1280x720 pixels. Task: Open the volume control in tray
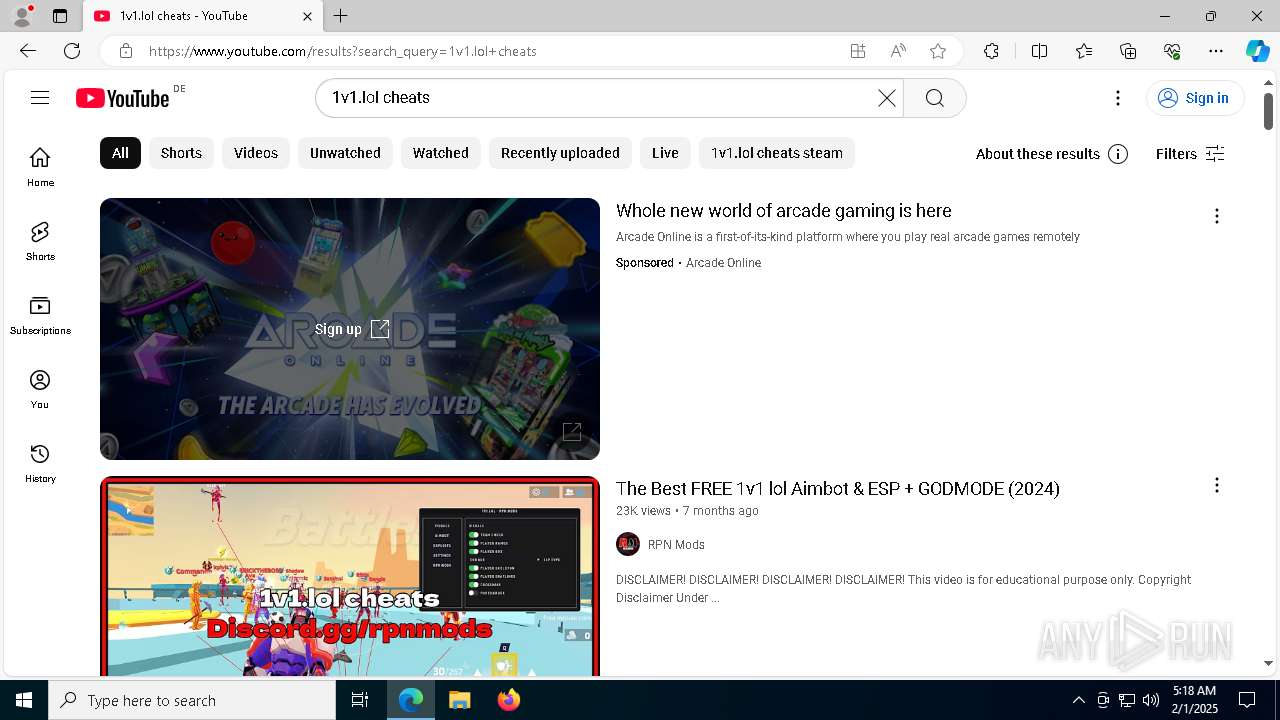(1150, 700)
